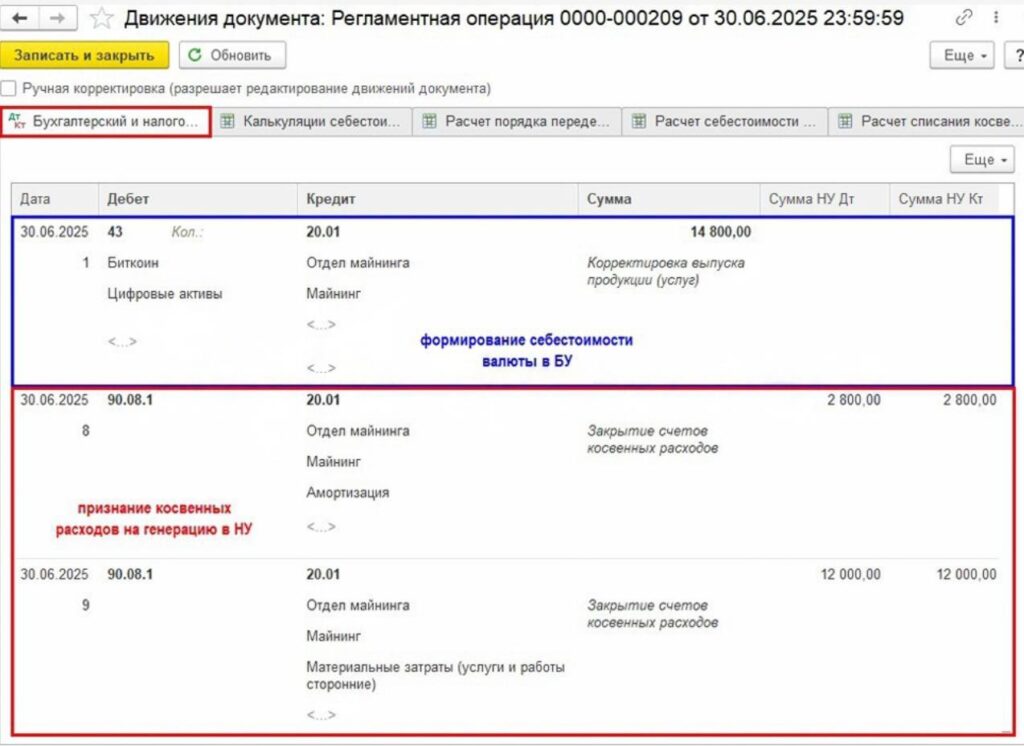Click the back navigation arrow
Viewport: 1024px width, 746px height.
tap(20, 18)
